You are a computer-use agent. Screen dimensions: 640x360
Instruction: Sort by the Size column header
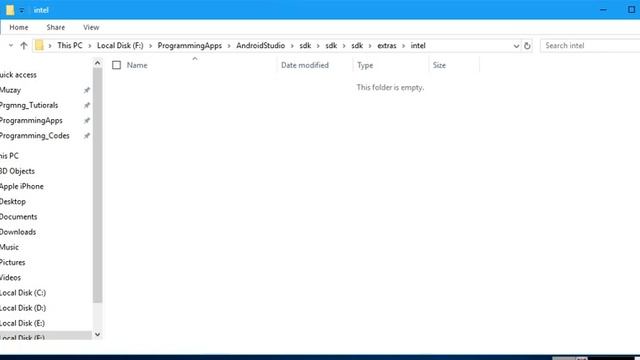439,65
